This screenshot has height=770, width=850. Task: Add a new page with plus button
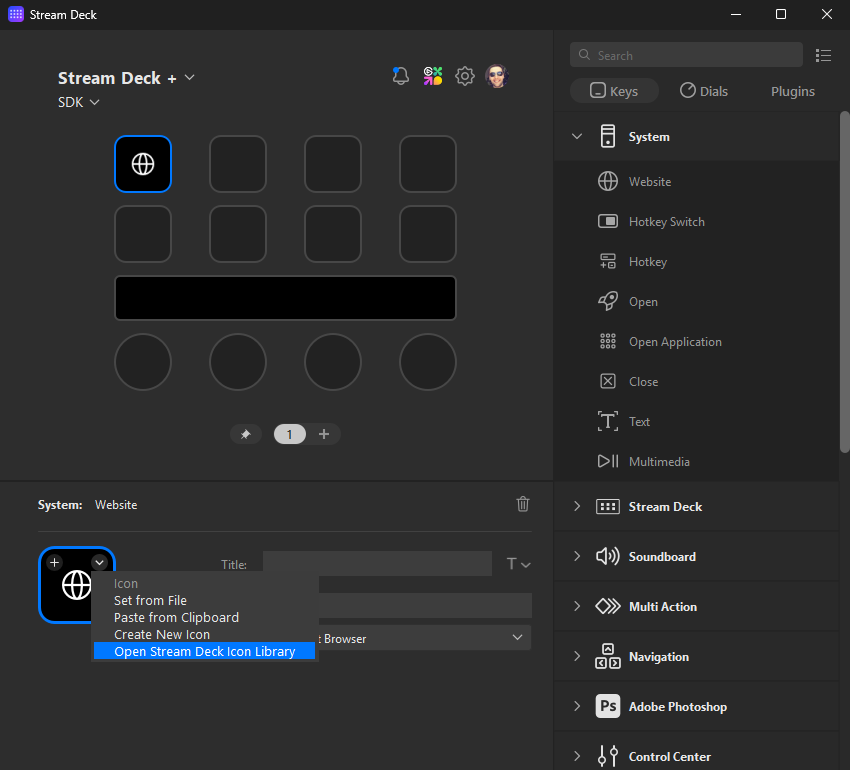(x=324, y=434)
